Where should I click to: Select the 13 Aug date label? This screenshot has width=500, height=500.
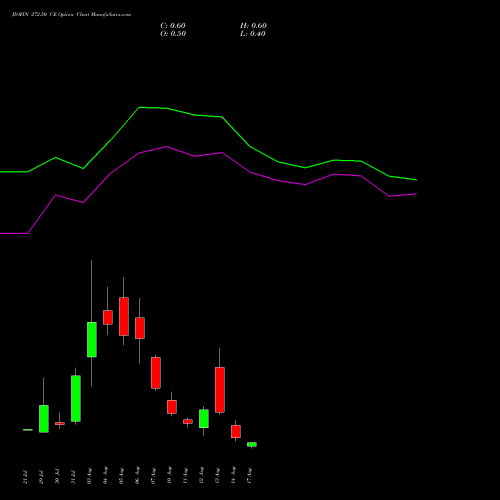pos(217,476)
